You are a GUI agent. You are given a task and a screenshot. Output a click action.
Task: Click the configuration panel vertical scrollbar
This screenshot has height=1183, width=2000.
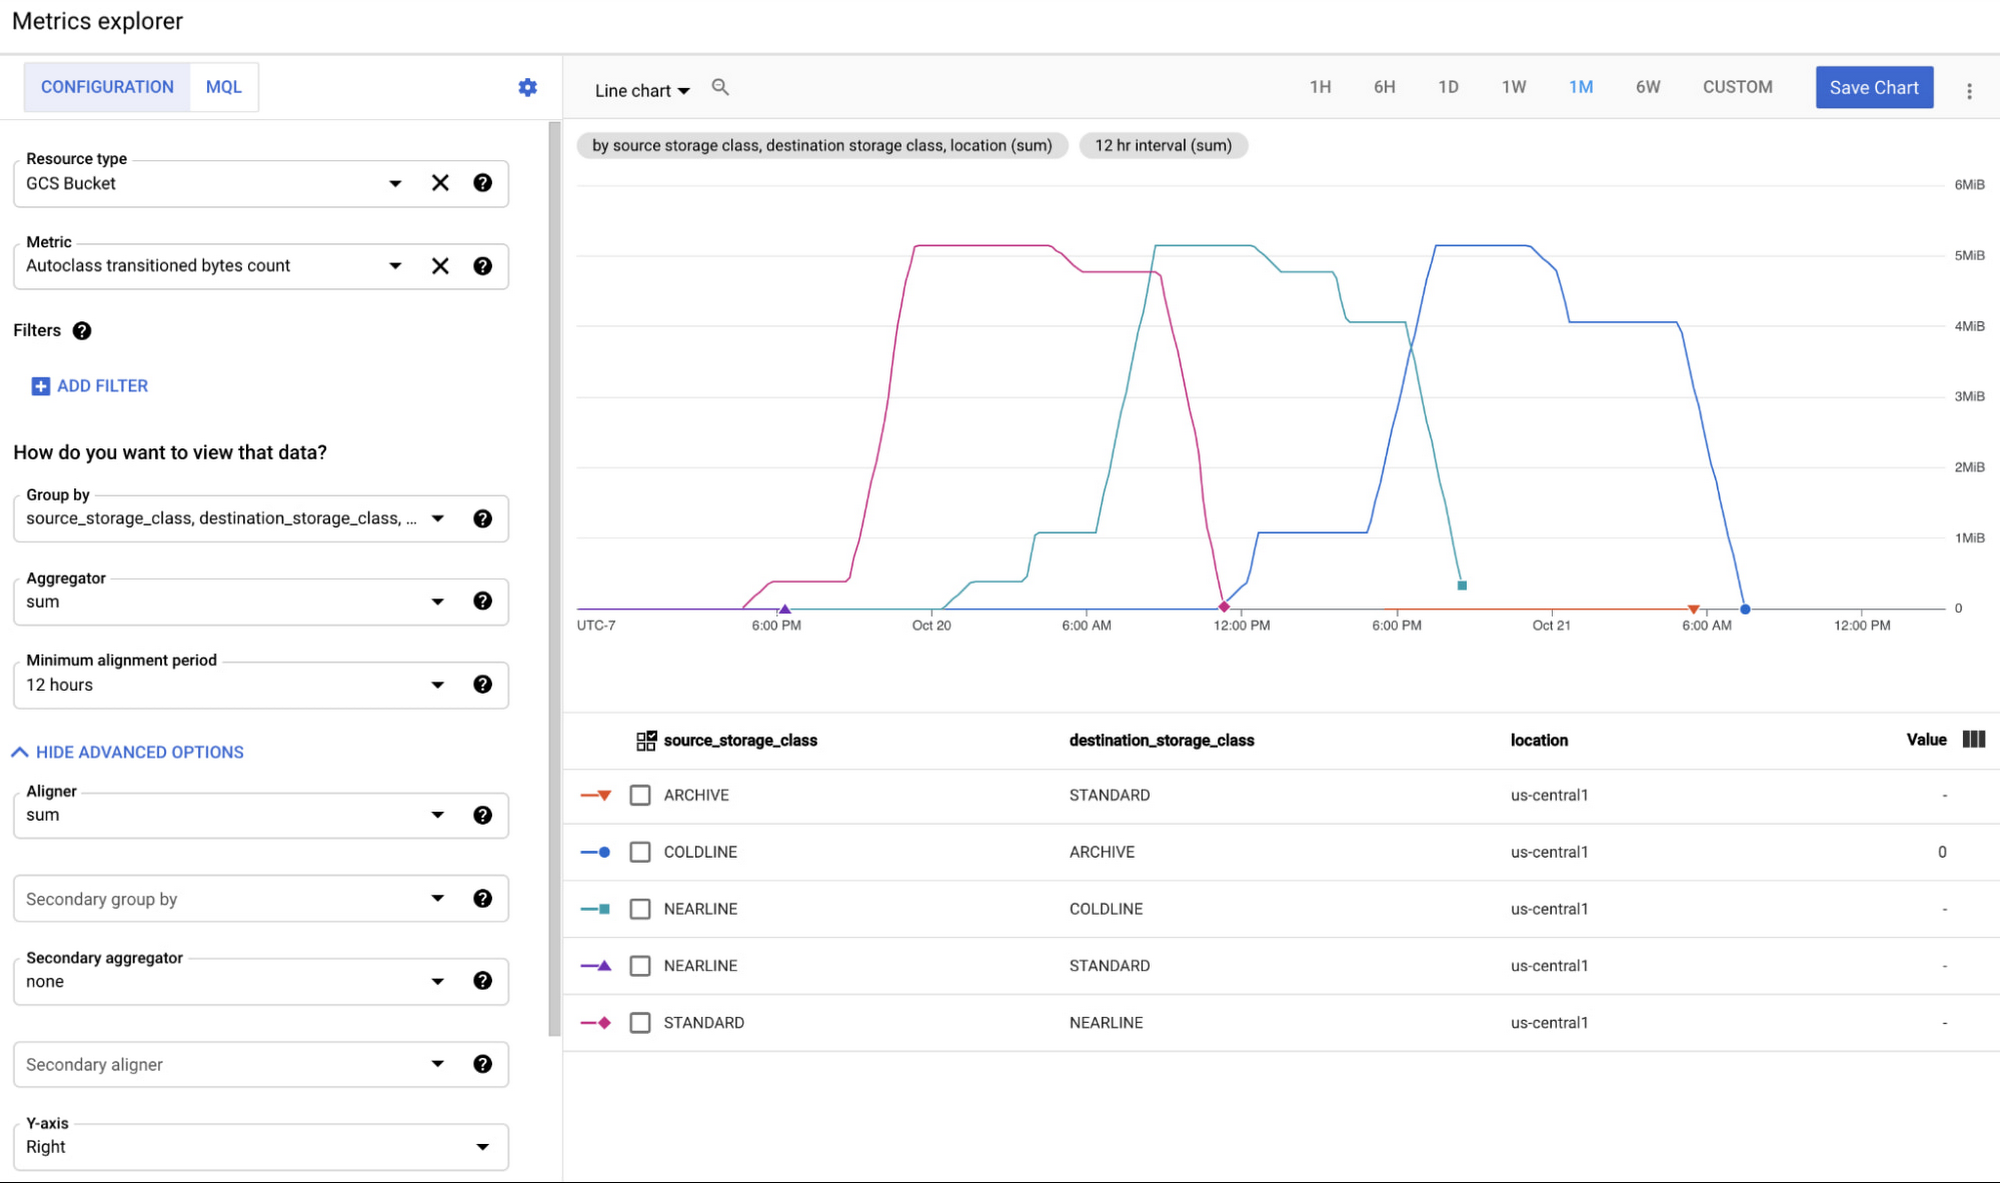(555, 579)
